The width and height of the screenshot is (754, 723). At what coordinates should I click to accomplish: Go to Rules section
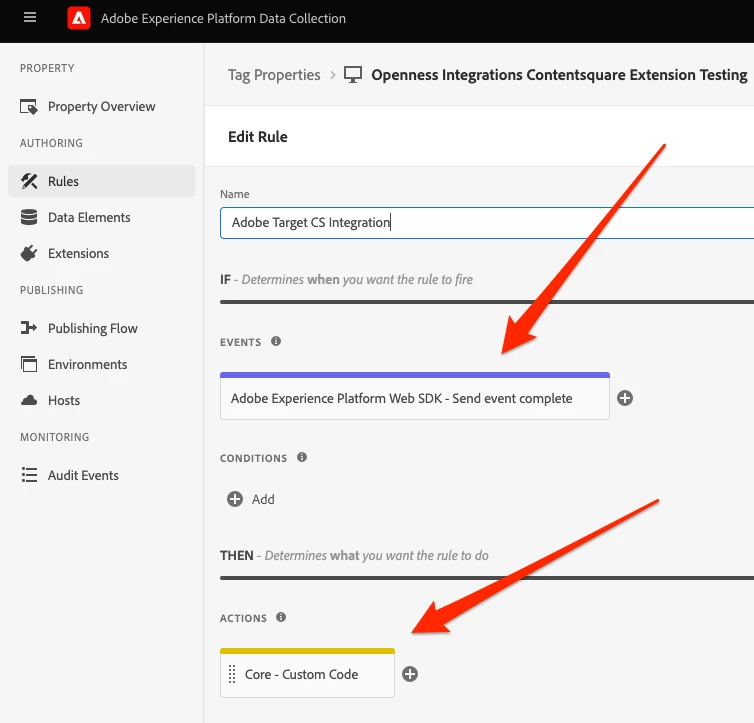101,181
